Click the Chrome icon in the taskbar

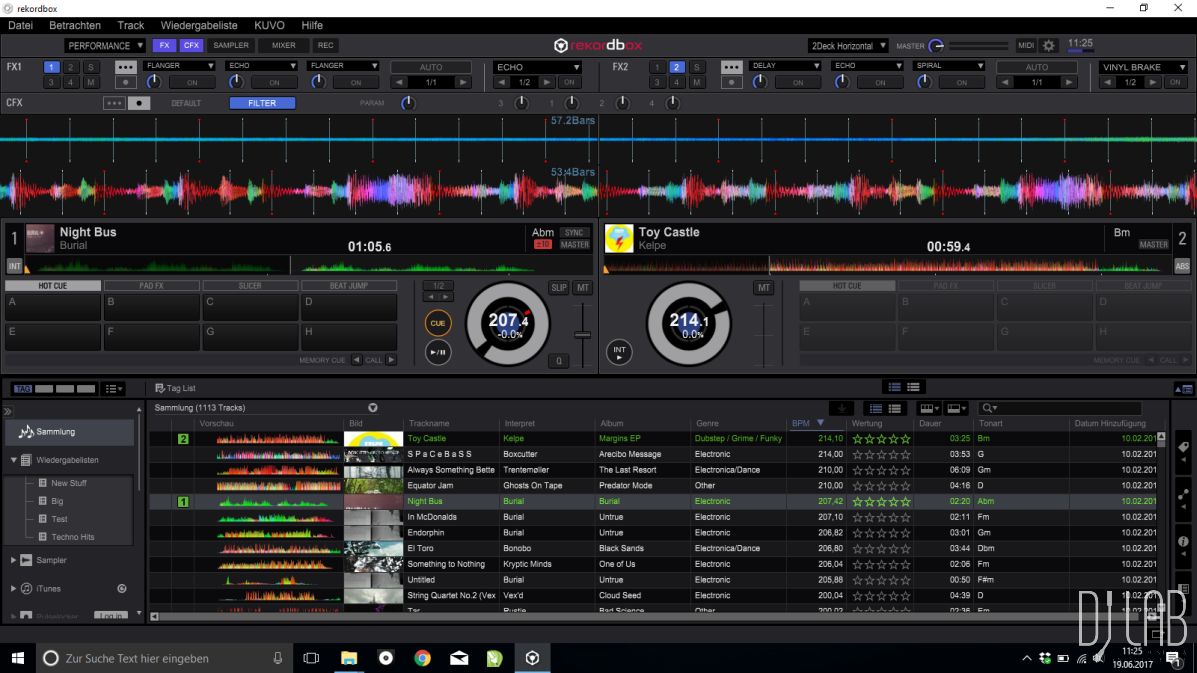click(422, 657)
